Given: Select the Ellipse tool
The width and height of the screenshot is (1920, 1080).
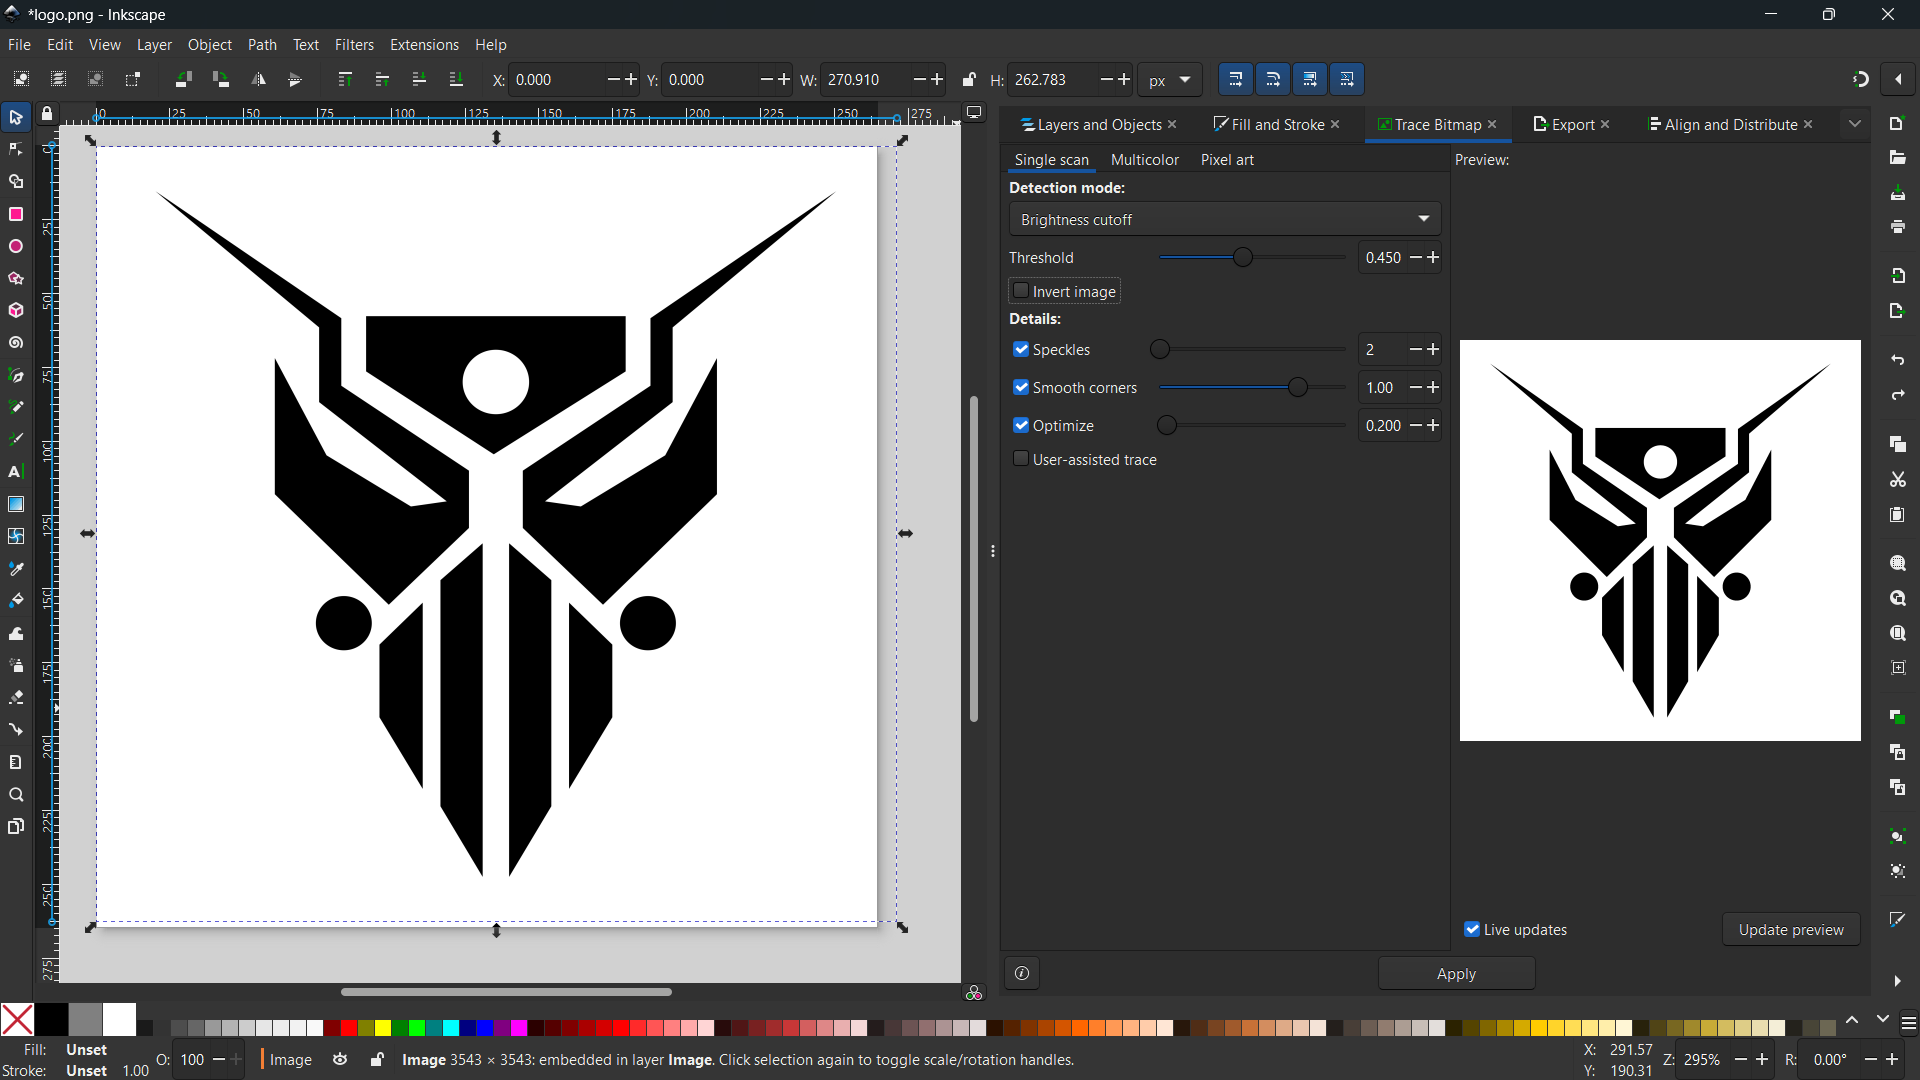Looking at the screenshot, I should 16,247.
